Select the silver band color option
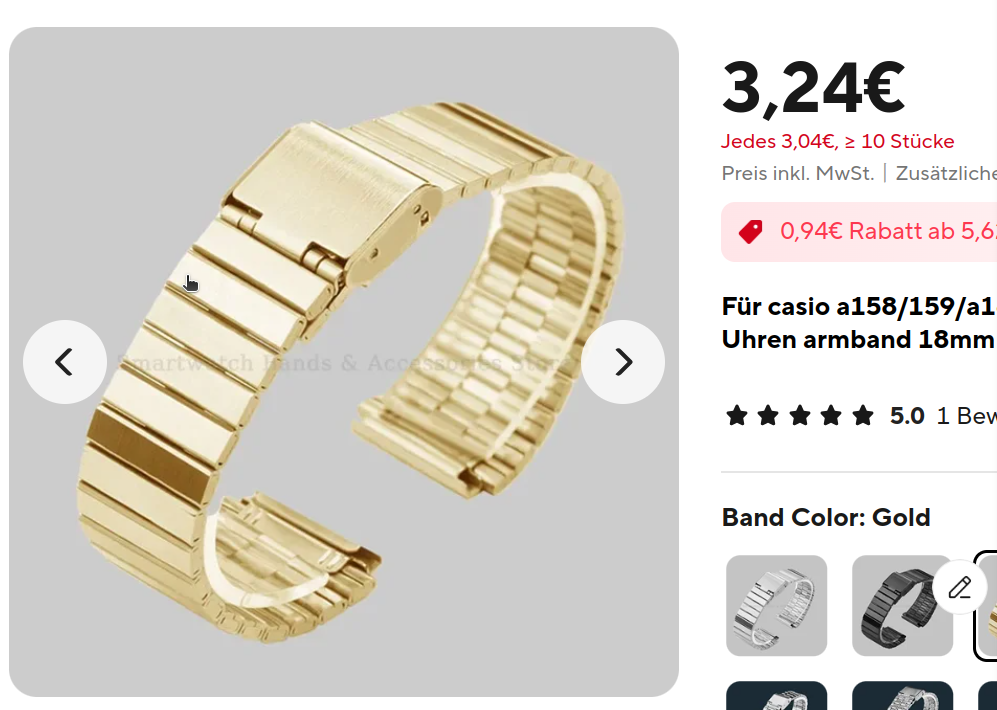The width and height of the screenshot is (997, 710). [x=776, y=605]
